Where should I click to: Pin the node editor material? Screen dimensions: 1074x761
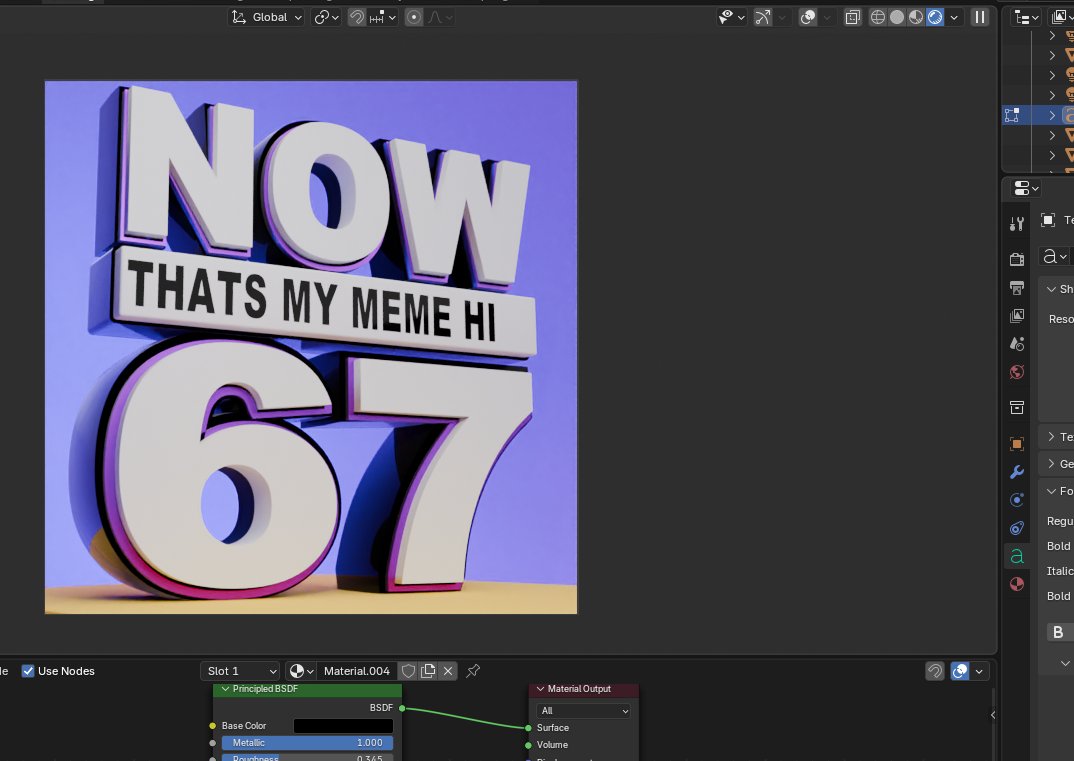(x=473, y=671)
